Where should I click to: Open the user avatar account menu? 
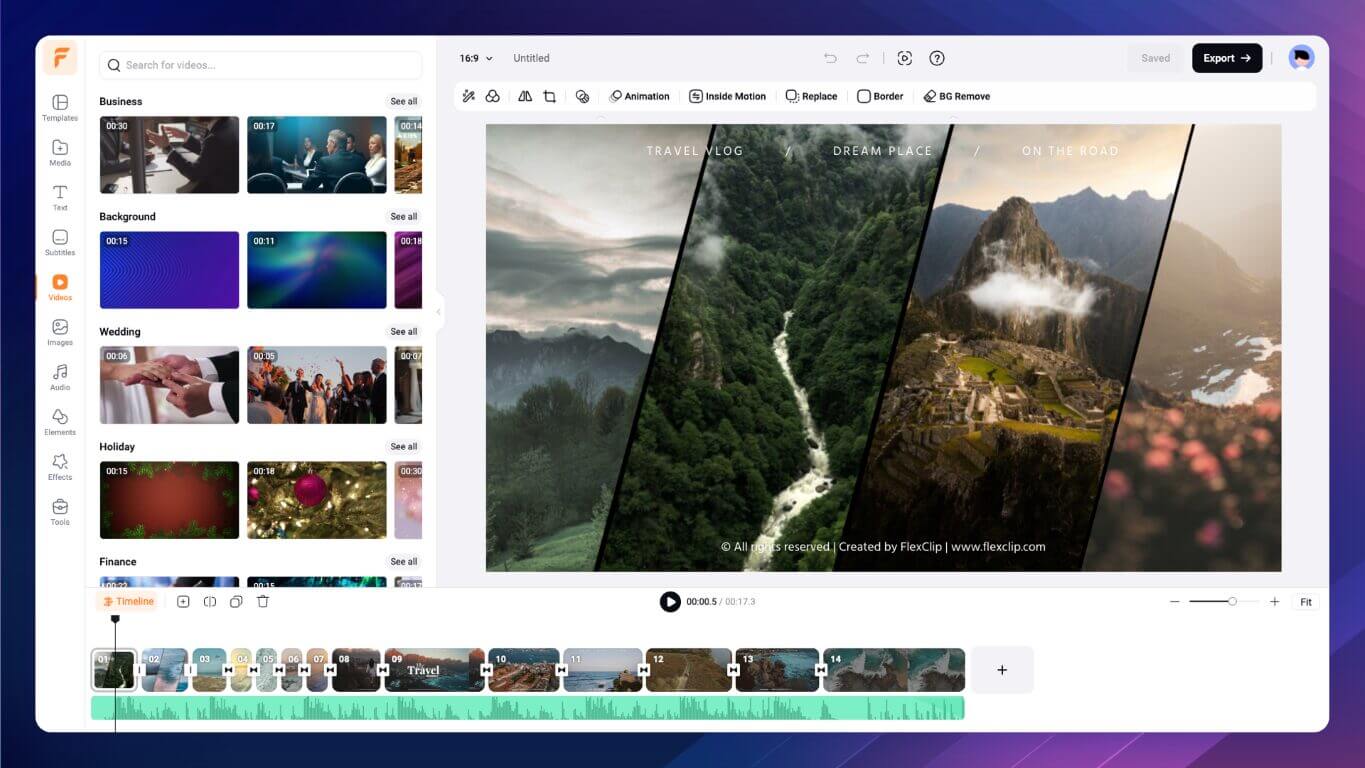click(x=1301, y=58)
